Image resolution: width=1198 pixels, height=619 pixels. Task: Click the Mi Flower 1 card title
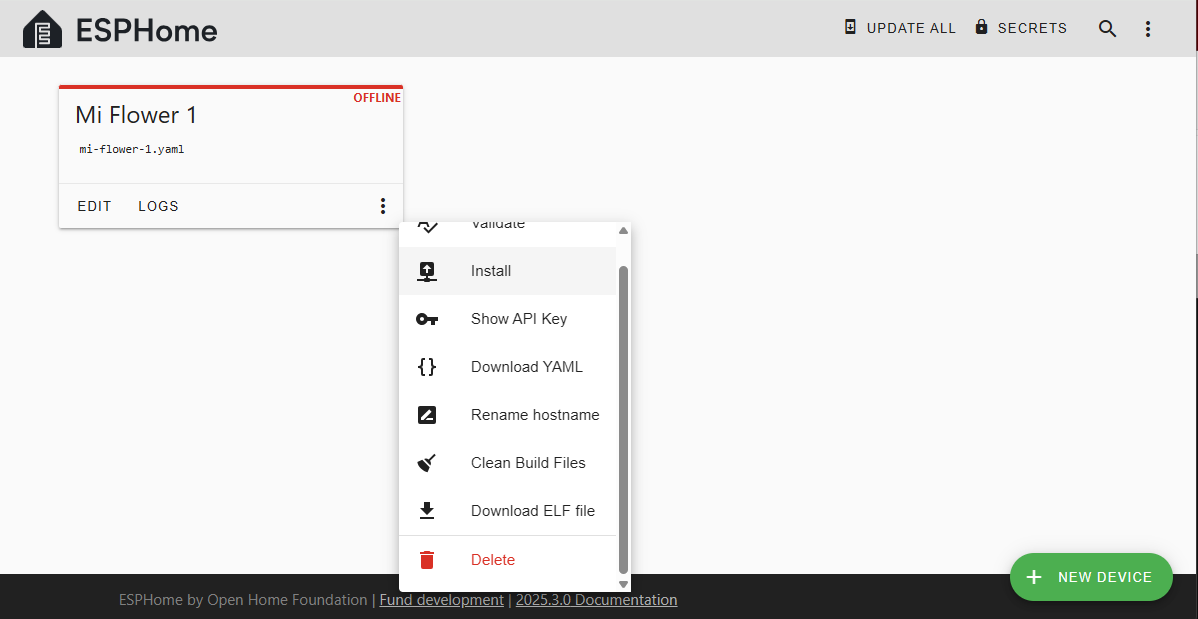tap(136, 115)
